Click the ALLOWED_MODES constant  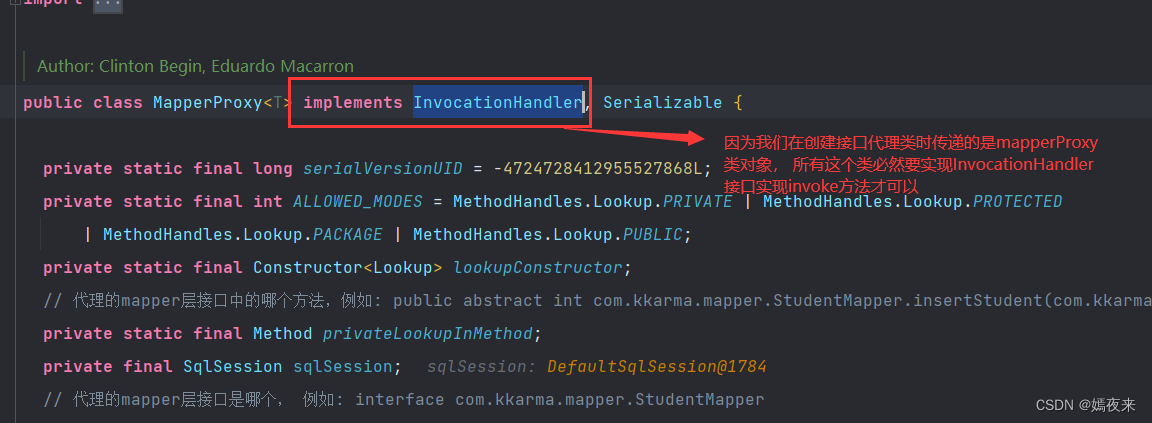[358, 201]
